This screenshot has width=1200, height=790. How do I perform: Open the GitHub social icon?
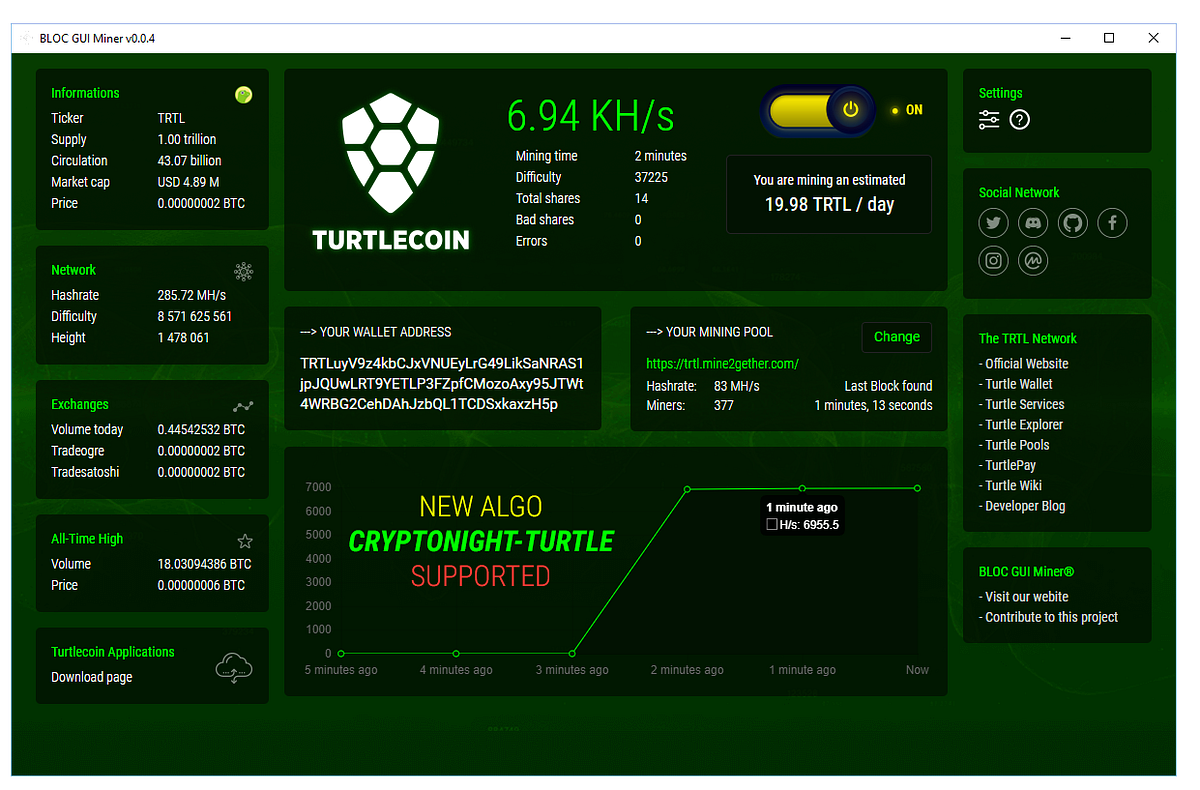click(1072, 223)
